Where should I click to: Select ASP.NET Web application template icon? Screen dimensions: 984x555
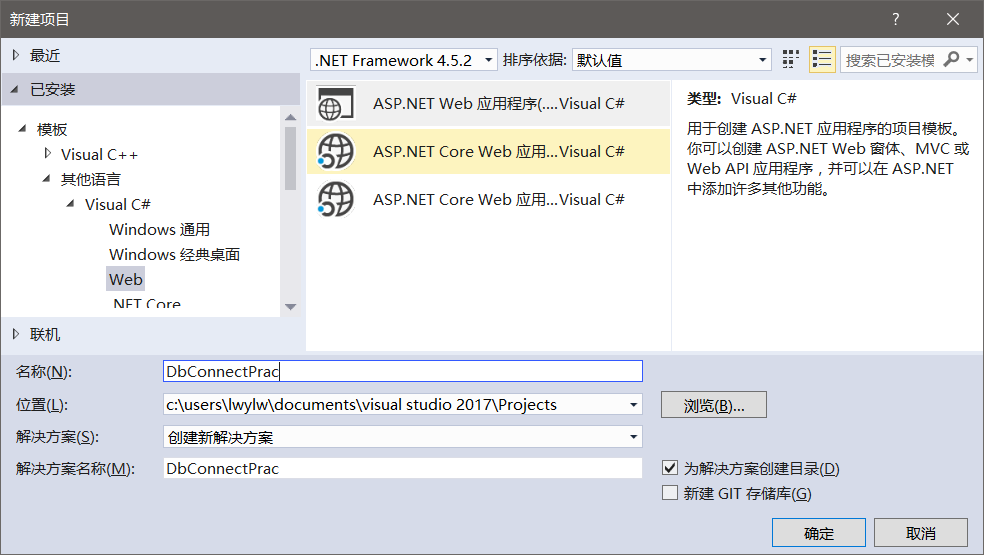pos(336,104)
